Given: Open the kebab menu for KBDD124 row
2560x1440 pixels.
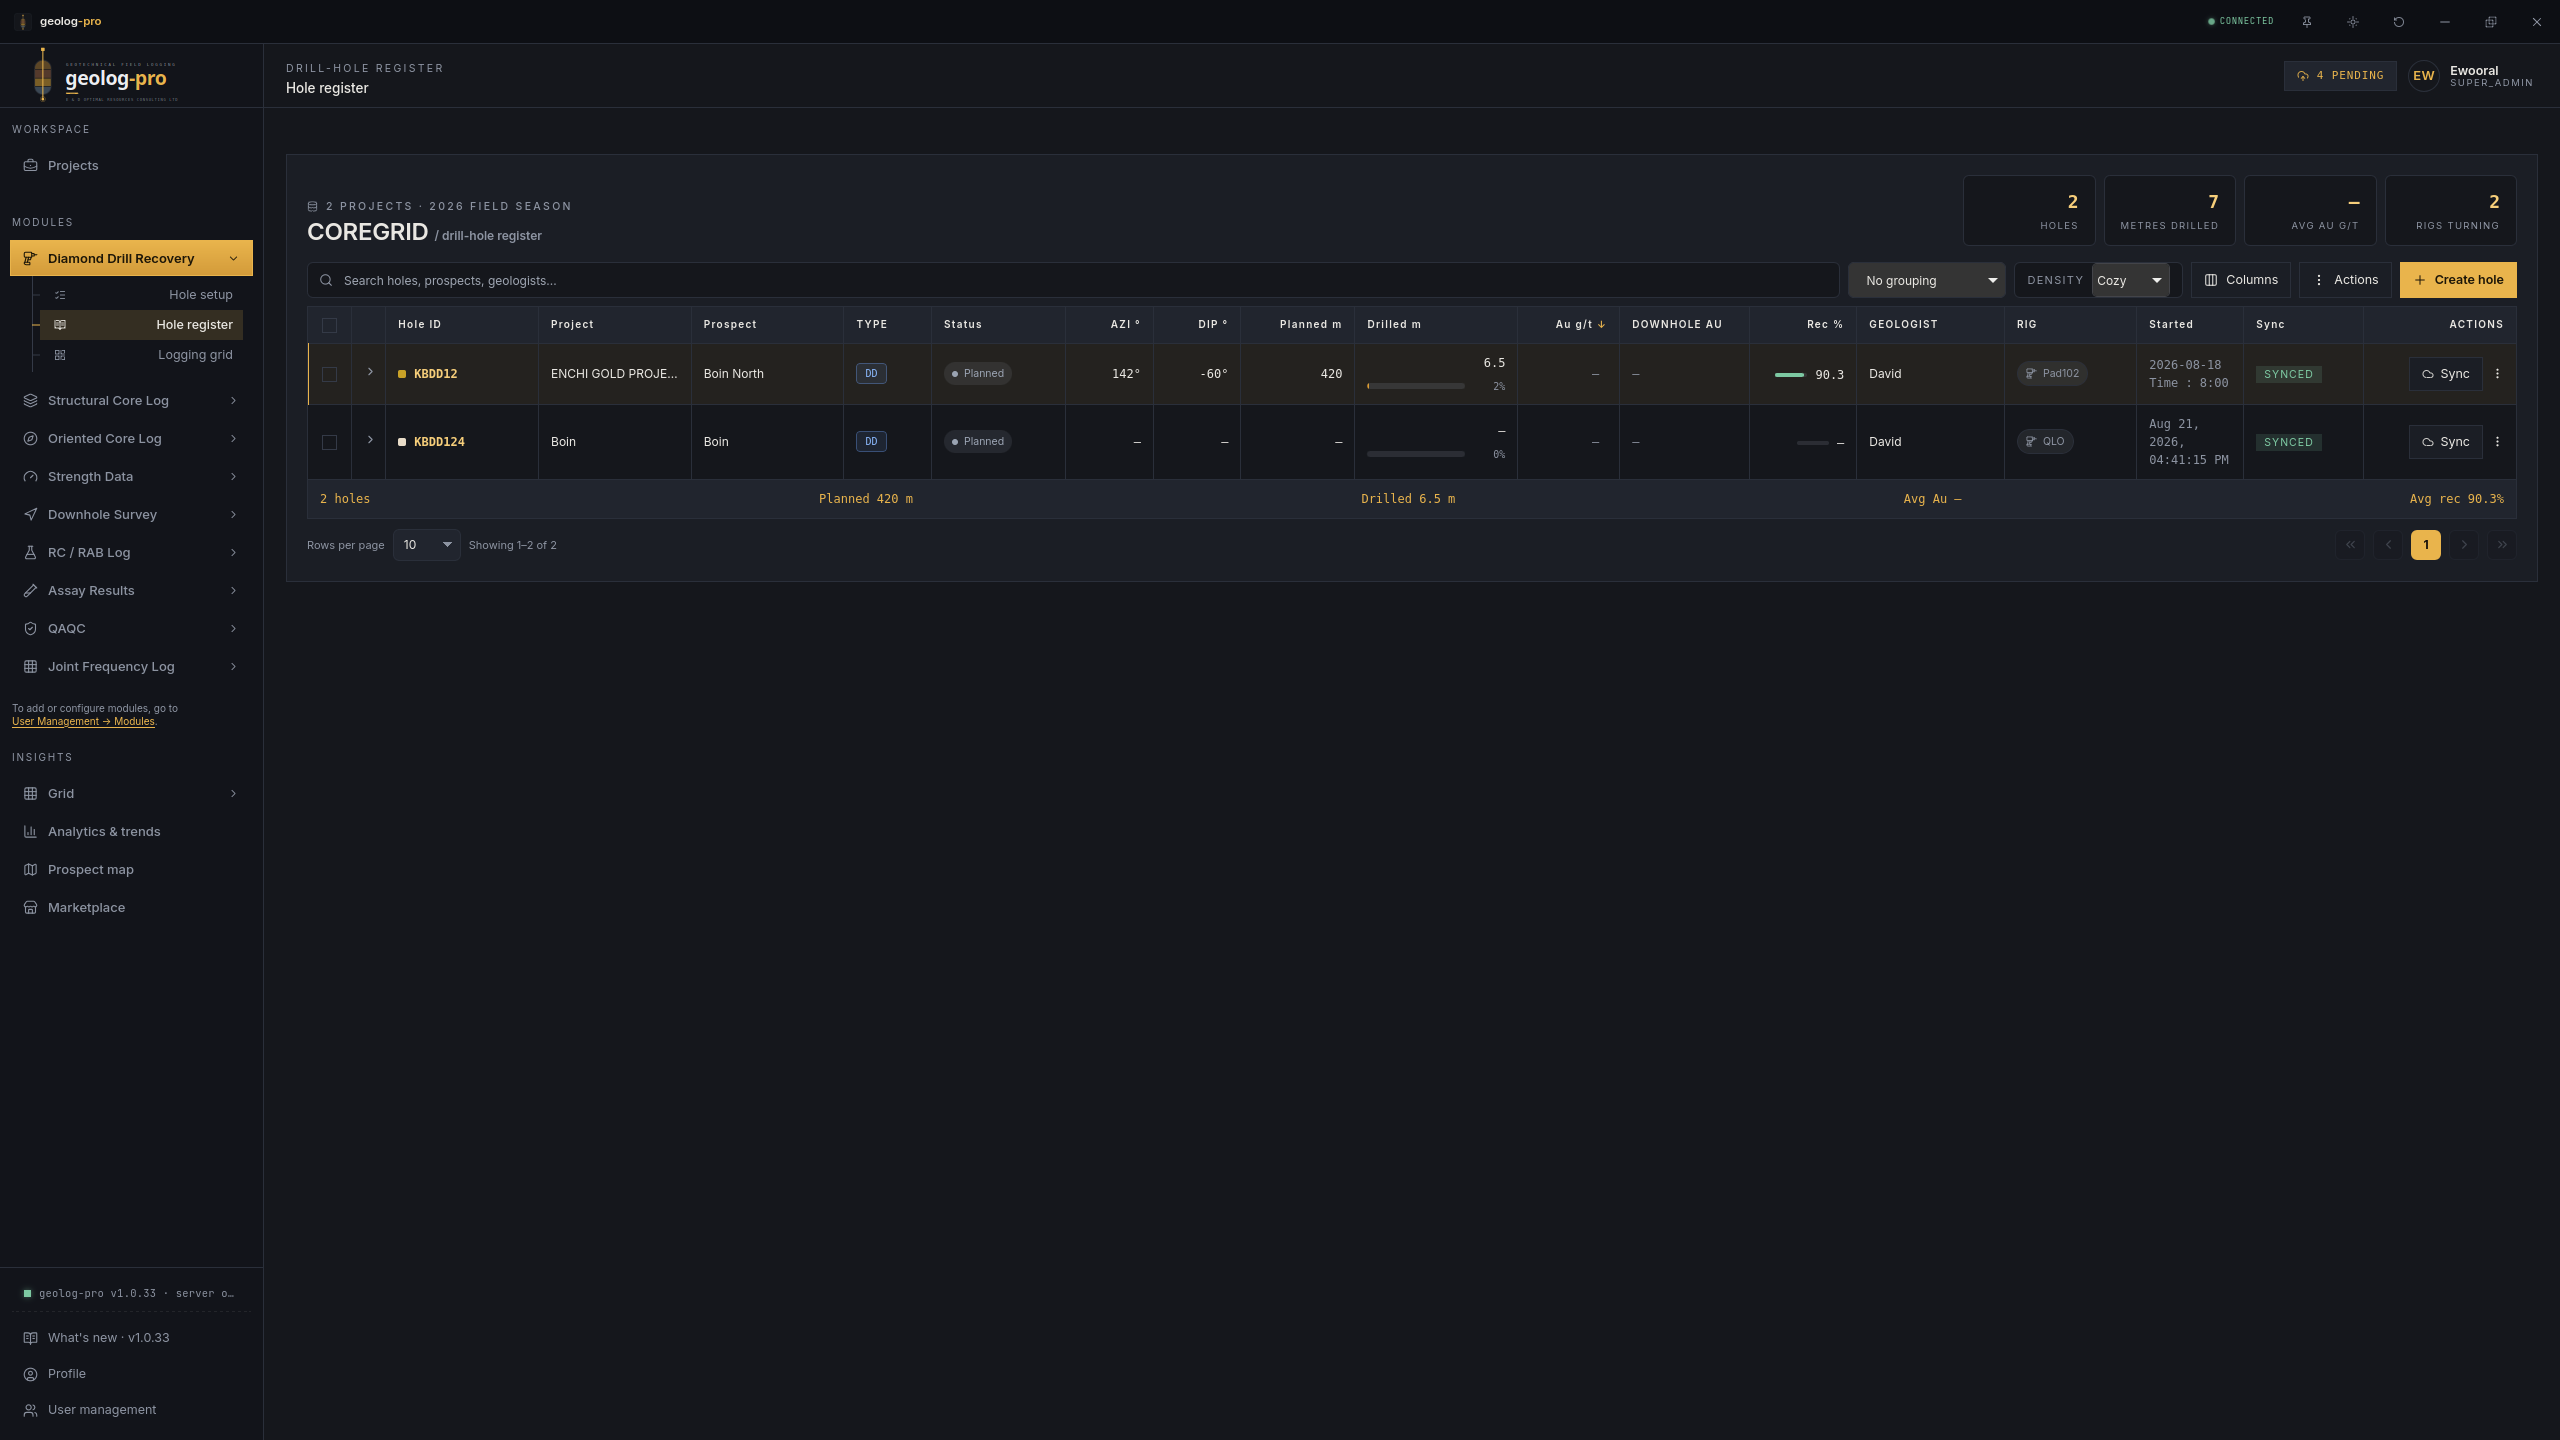Looking at the screenshot, I should coord(2497,442).
